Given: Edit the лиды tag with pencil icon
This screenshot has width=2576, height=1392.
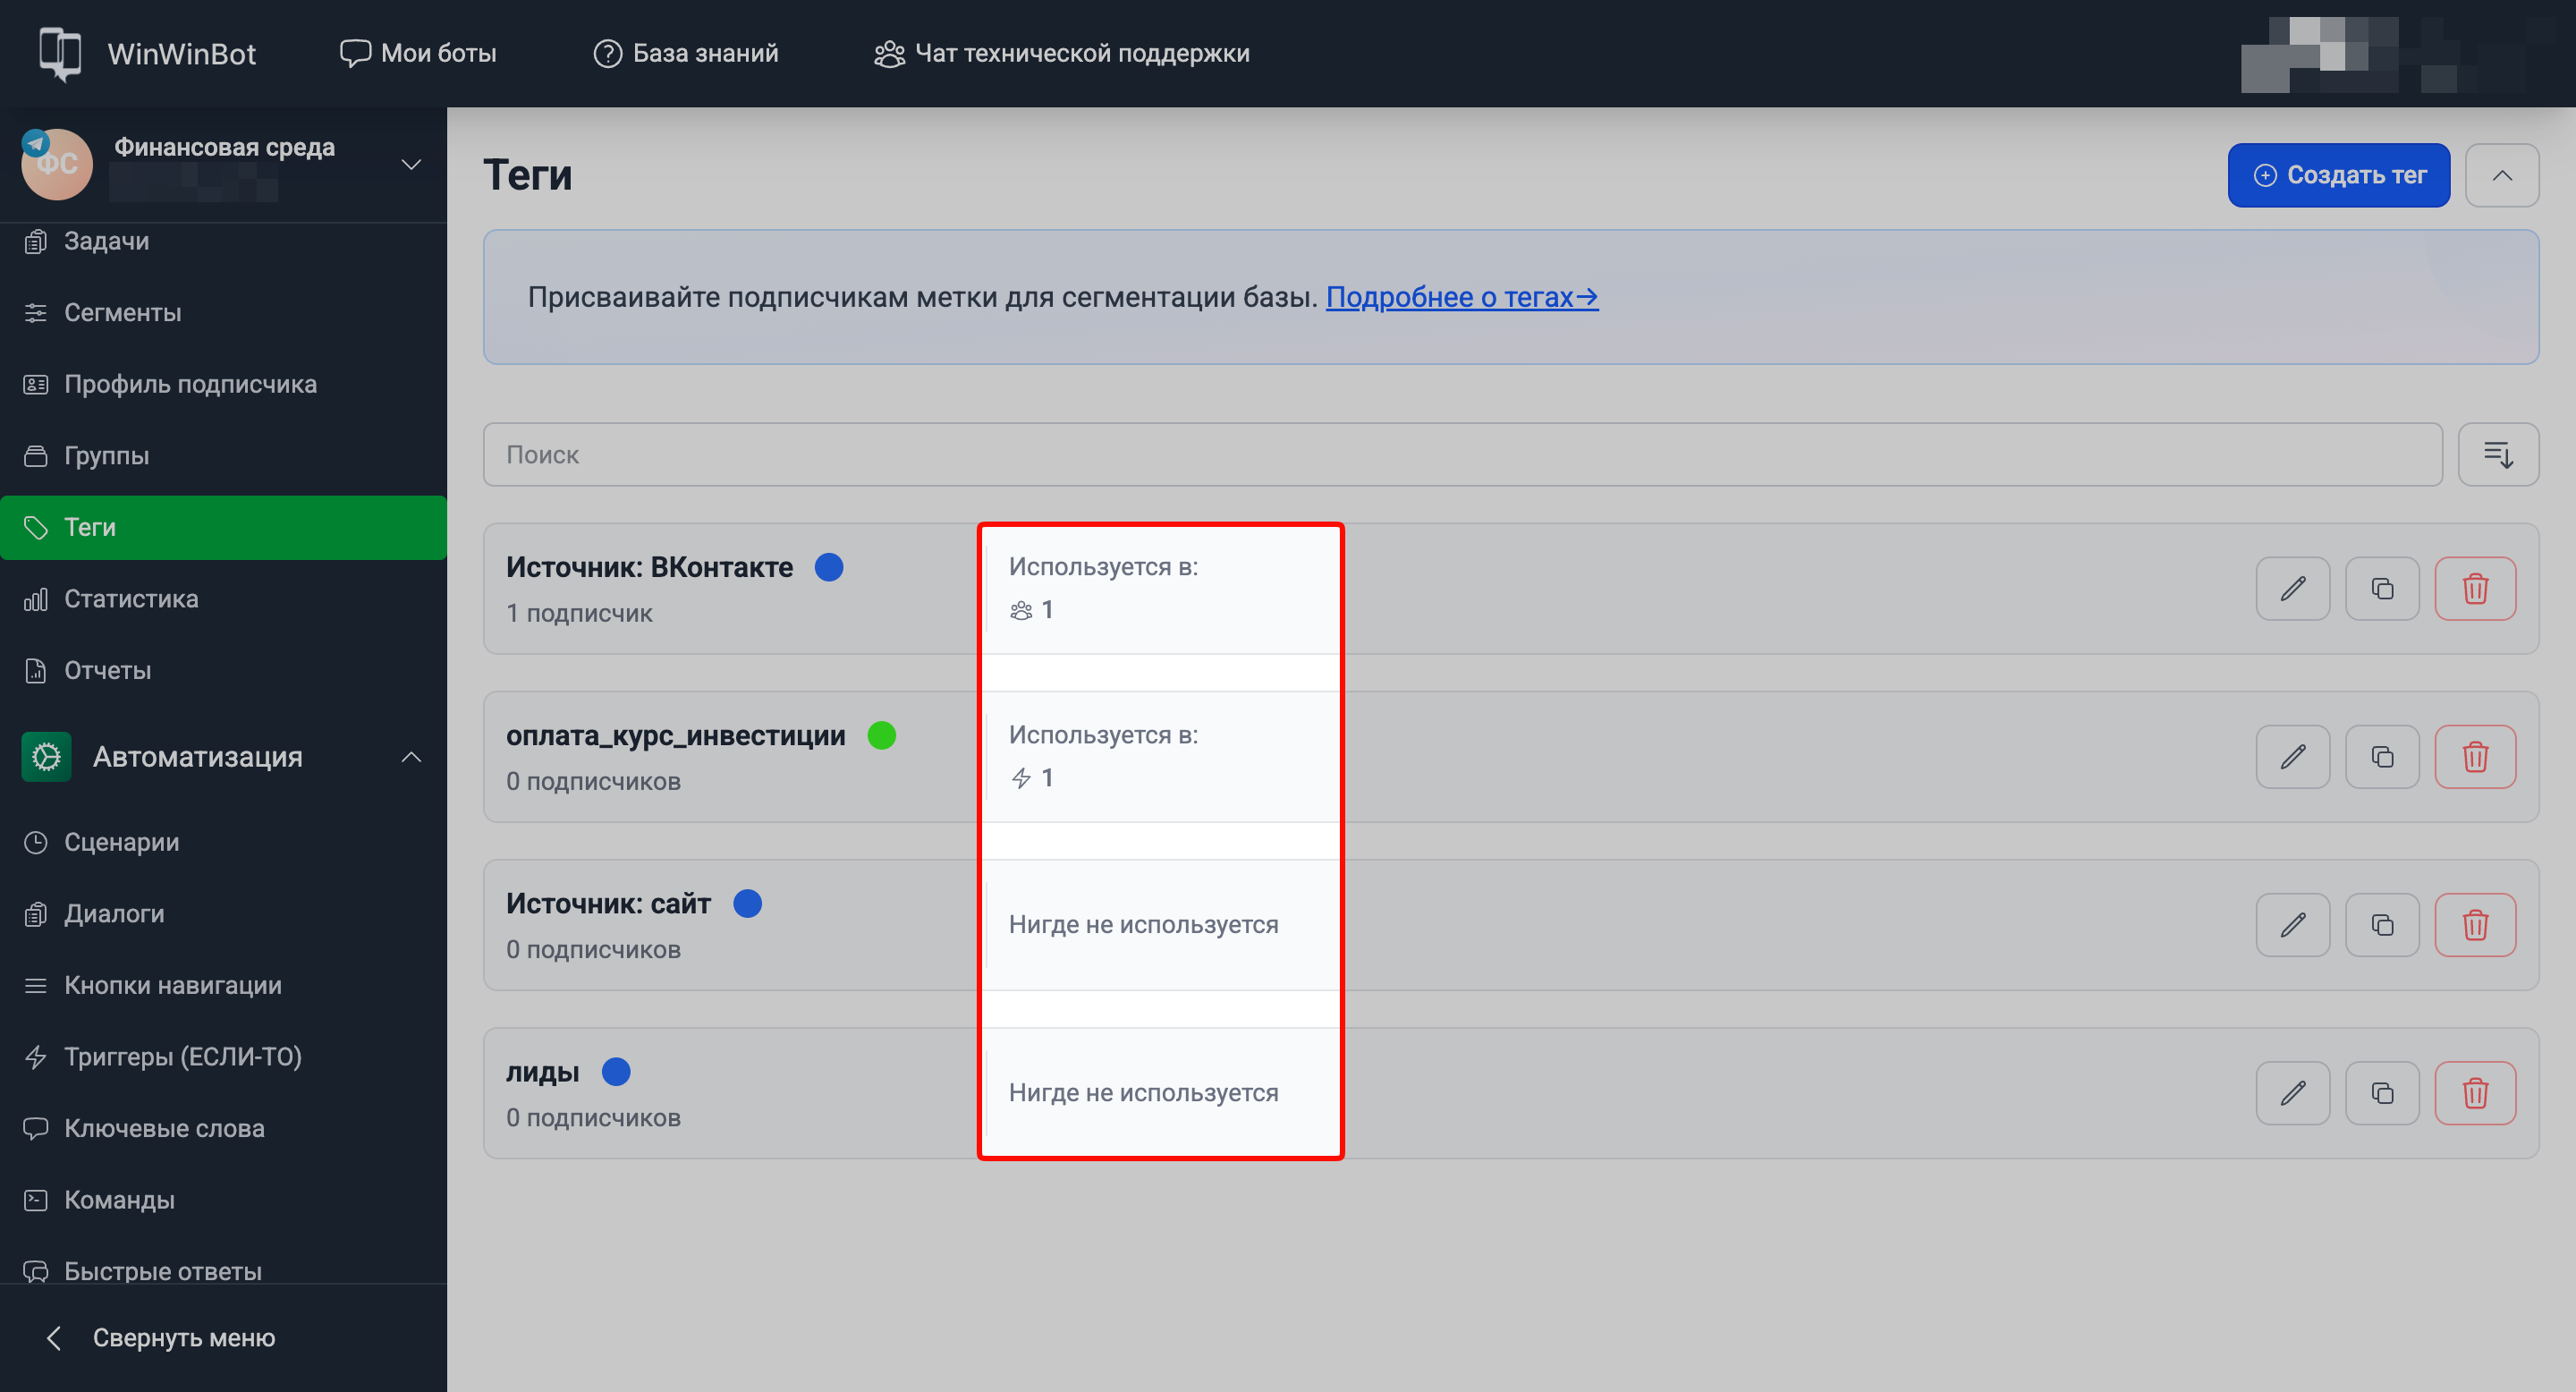Looking at the screenshot, I should pos(2292,1092).
